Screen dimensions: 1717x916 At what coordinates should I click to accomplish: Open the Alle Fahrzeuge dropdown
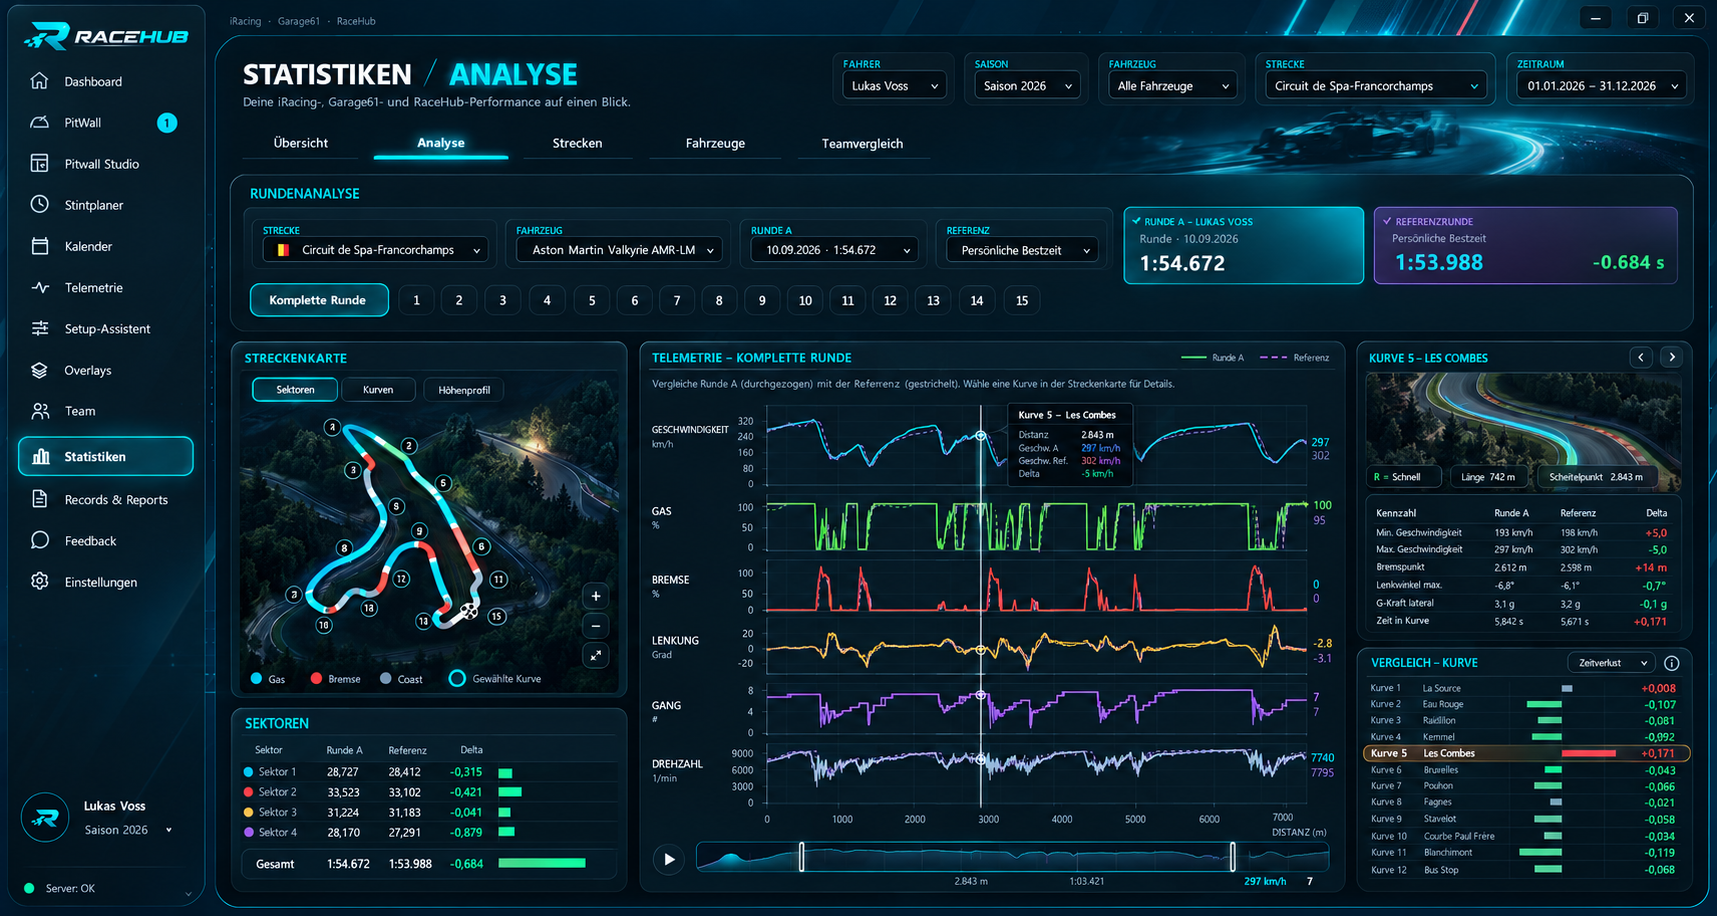(1172, 86)
